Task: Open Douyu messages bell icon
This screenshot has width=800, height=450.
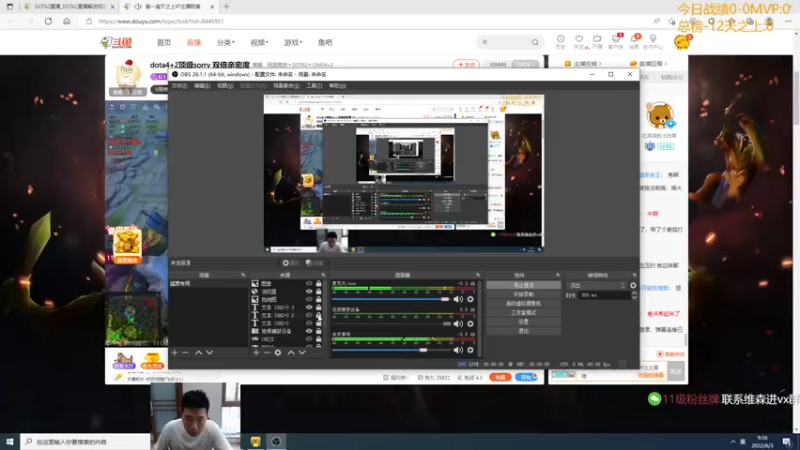Action: 634,39
